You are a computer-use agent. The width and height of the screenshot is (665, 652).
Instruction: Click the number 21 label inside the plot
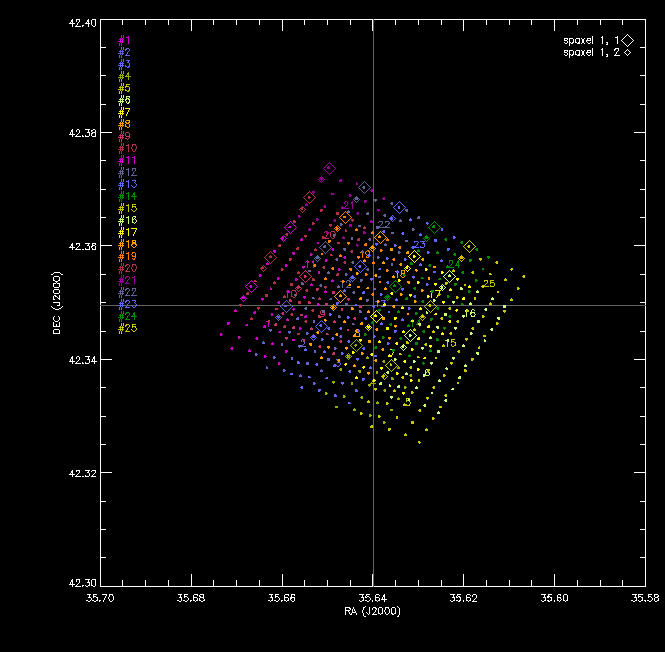[348, 205]
